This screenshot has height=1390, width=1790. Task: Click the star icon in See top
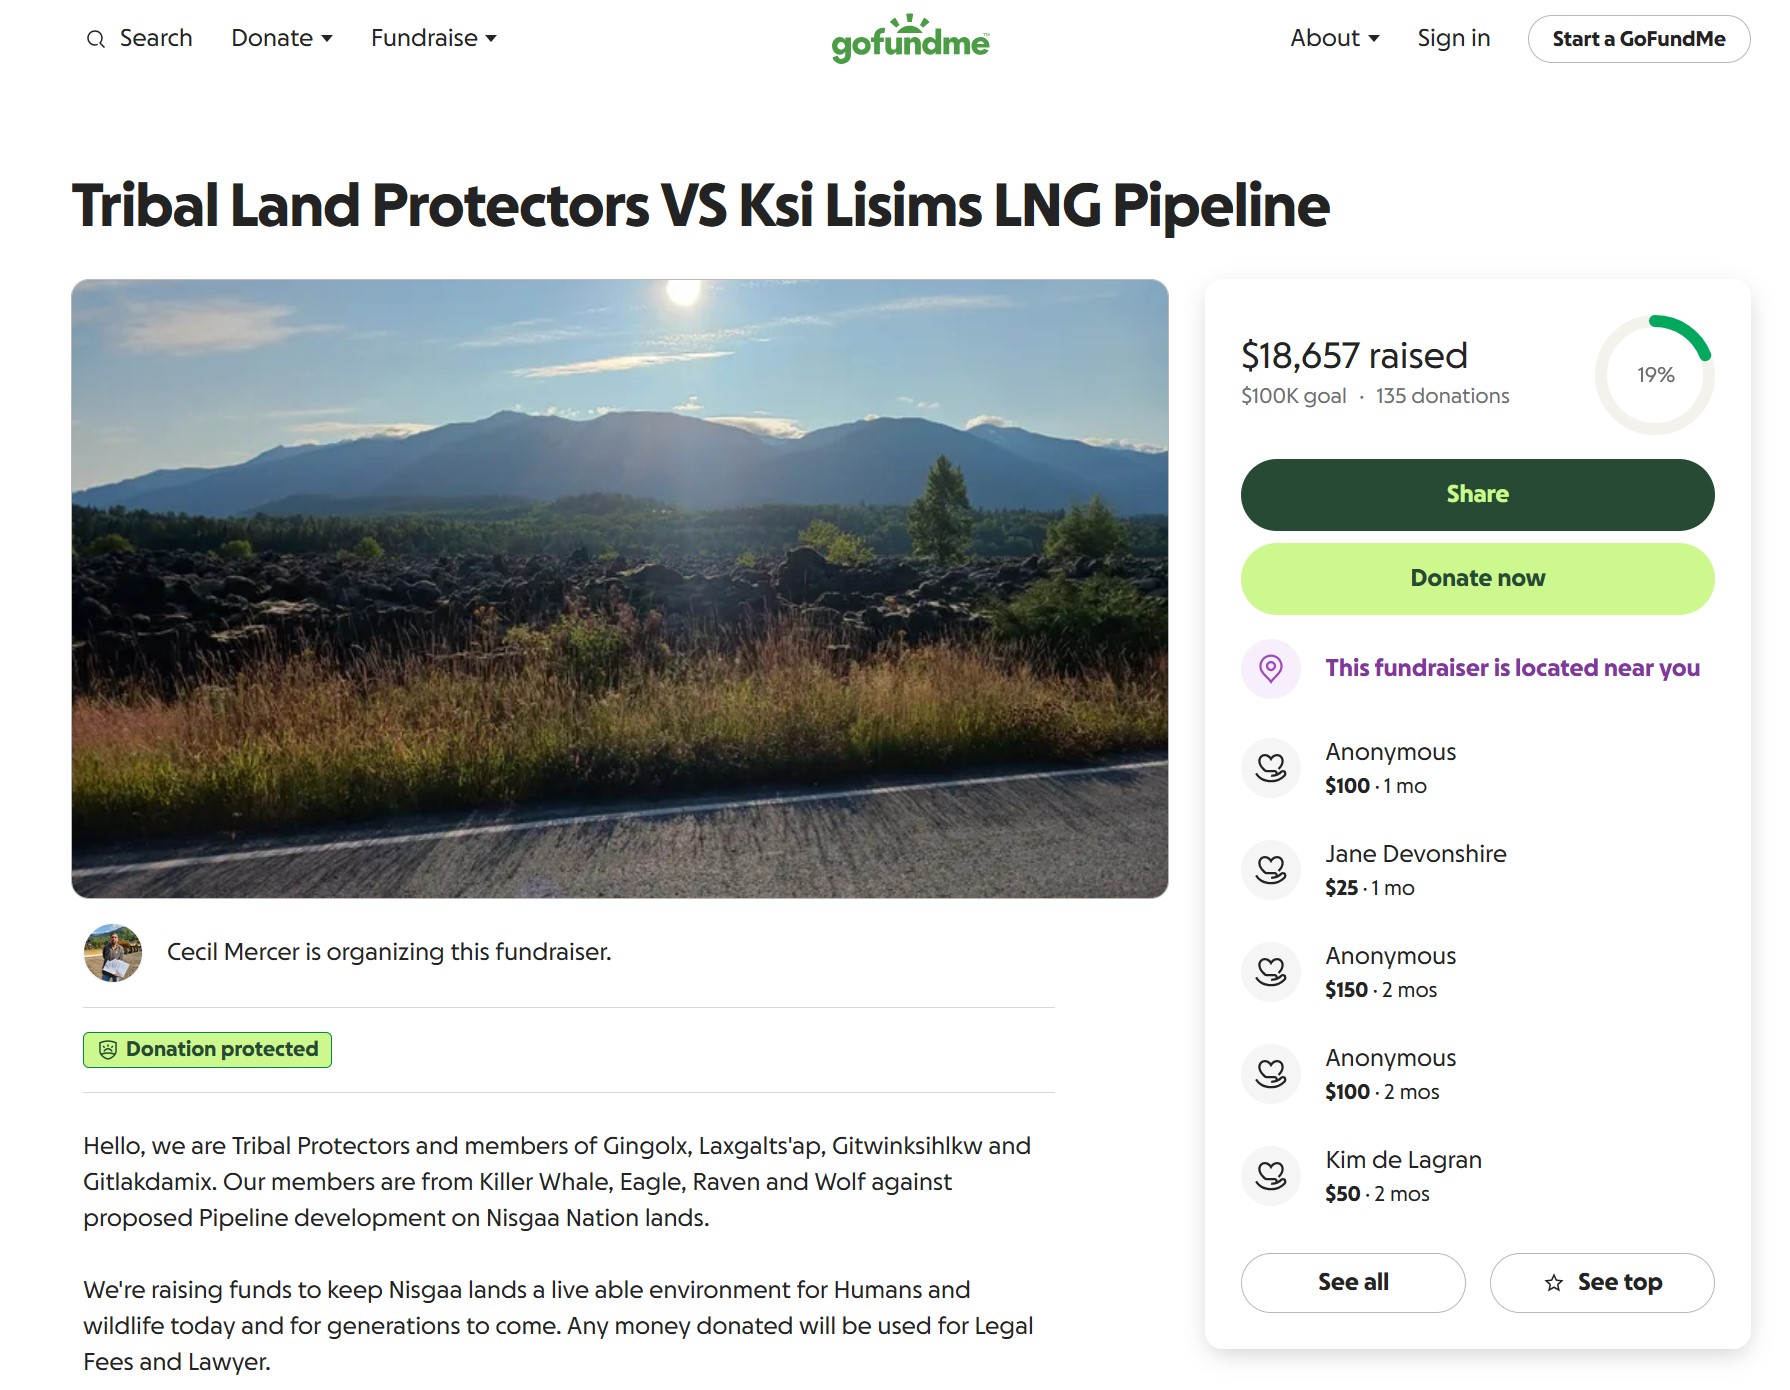click(x=1554, y=1283)
